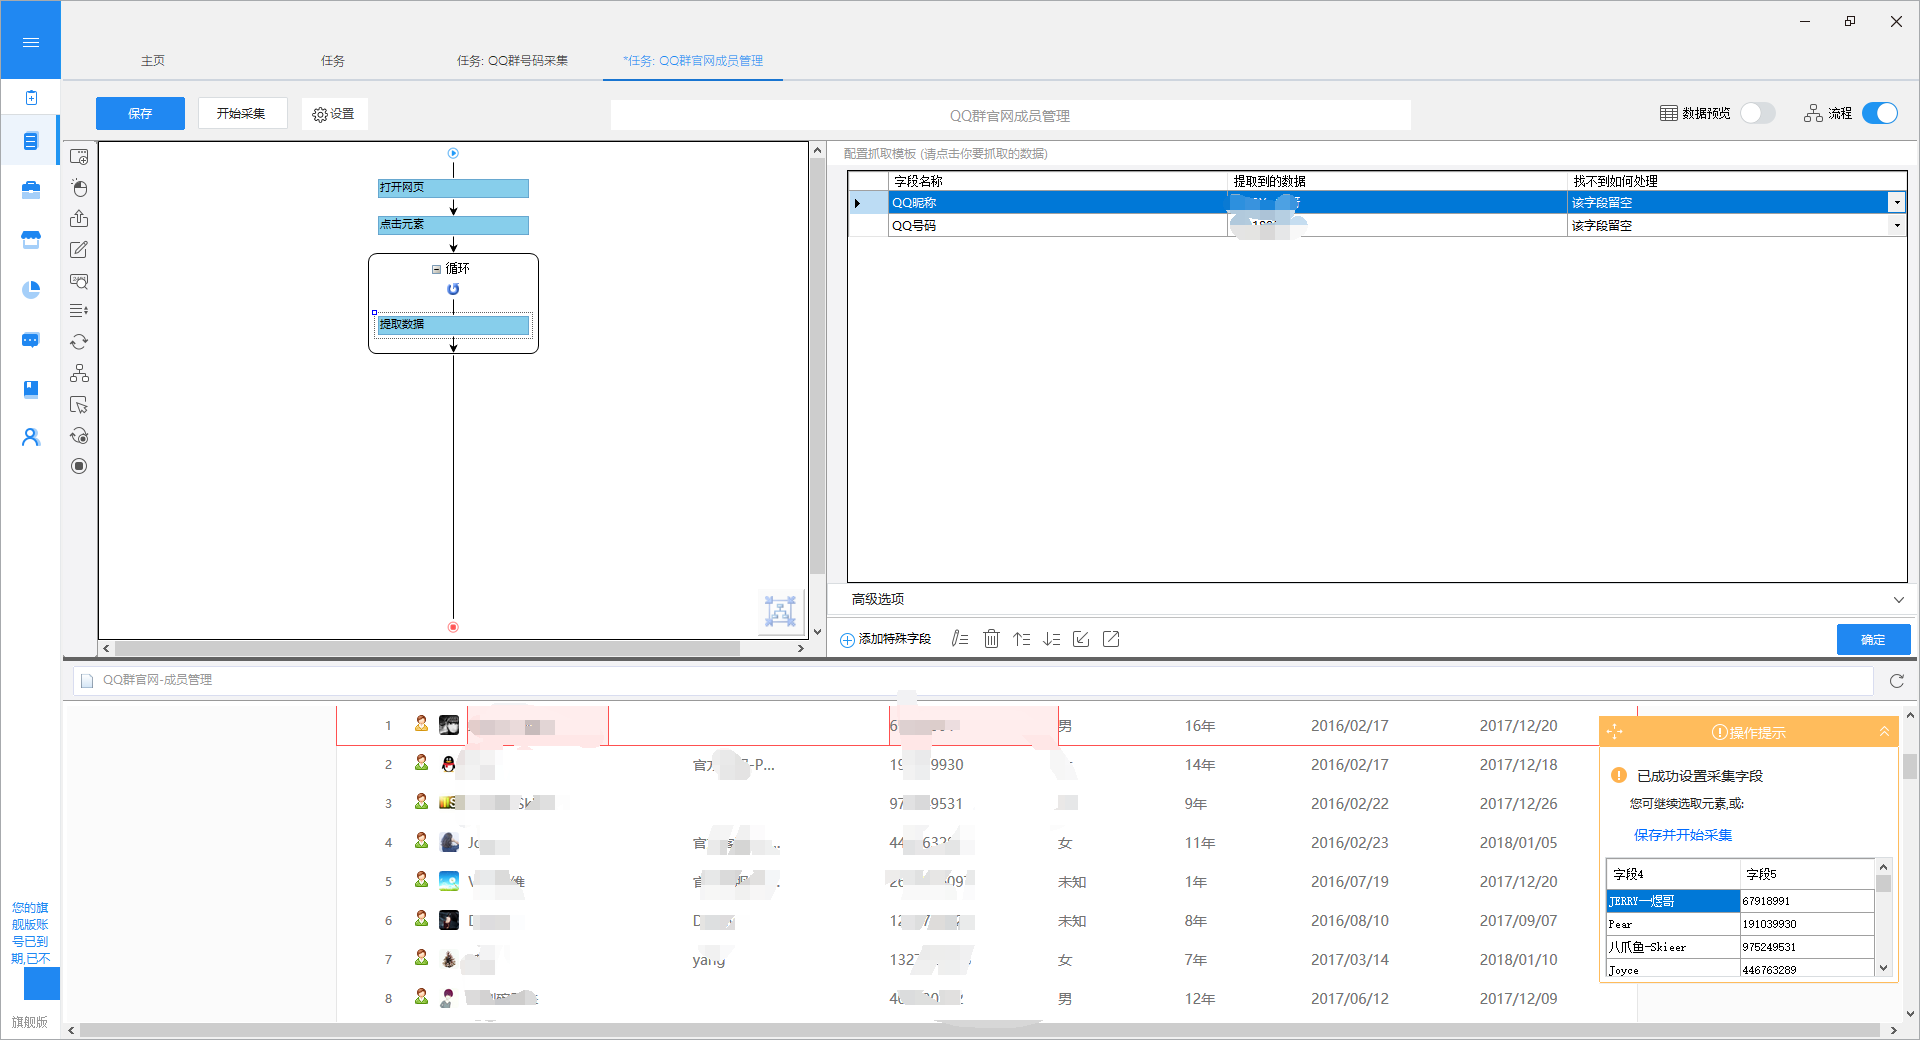
Task: Select the mouse hover cursor tool
Action: [x=79, y=405]
